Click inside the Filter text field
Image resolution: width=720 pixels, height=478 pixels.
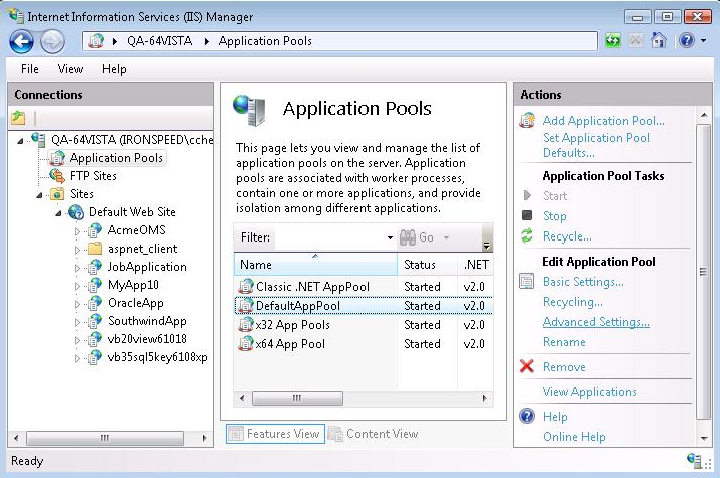point(328,238)
